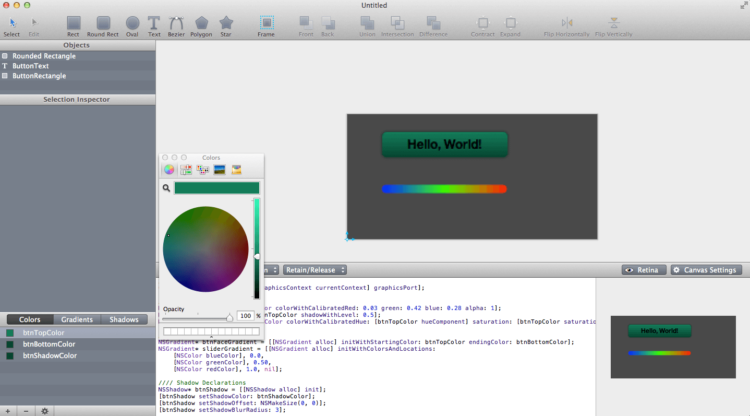750x416 pixels.
Task: Switch to crayons mode in Colors panel
Action: point(236,170)
